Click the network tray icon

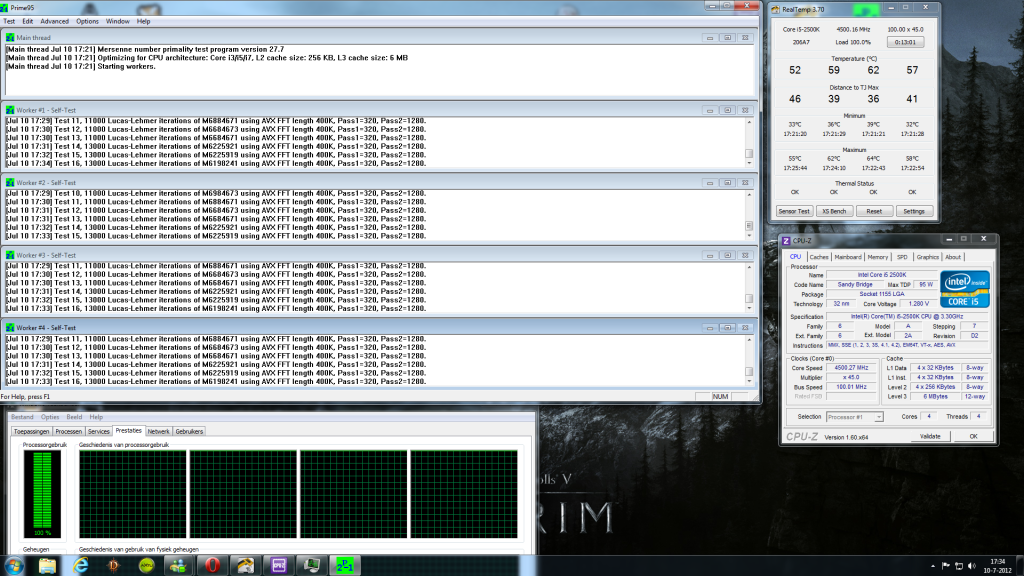[x=959, y=566]
